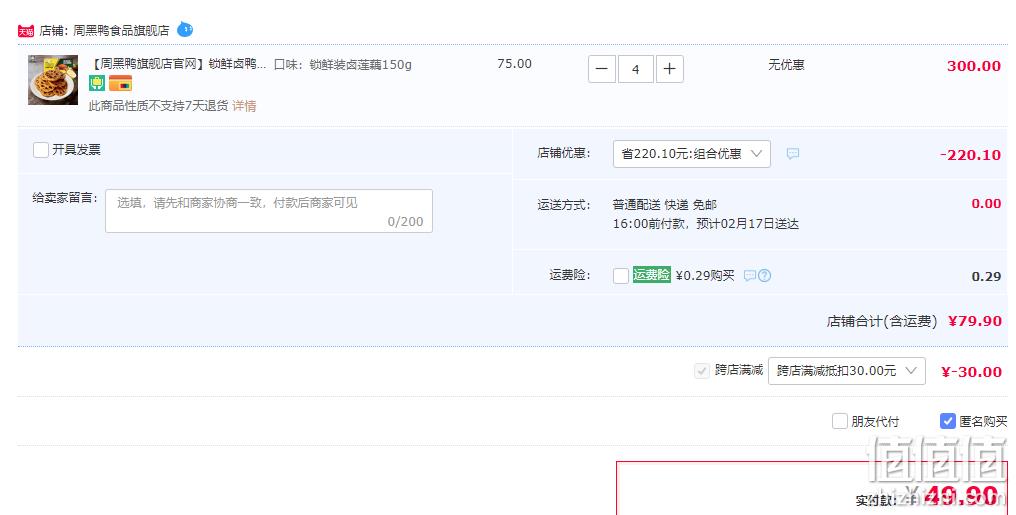Screen dimensions: 1016x515
Task: Click the green 运费险 label badge
Action: point(651,275)
